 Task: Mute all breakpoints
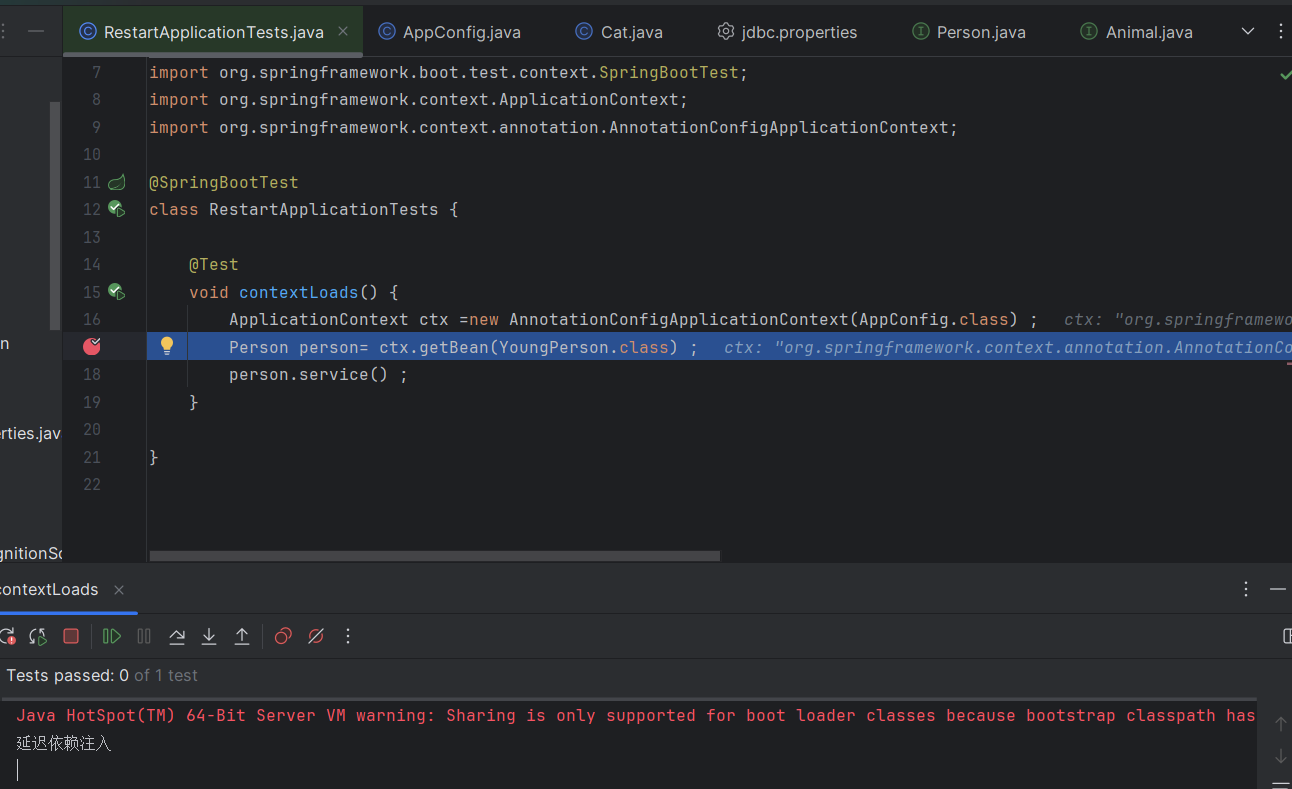(x=316, y=636)
